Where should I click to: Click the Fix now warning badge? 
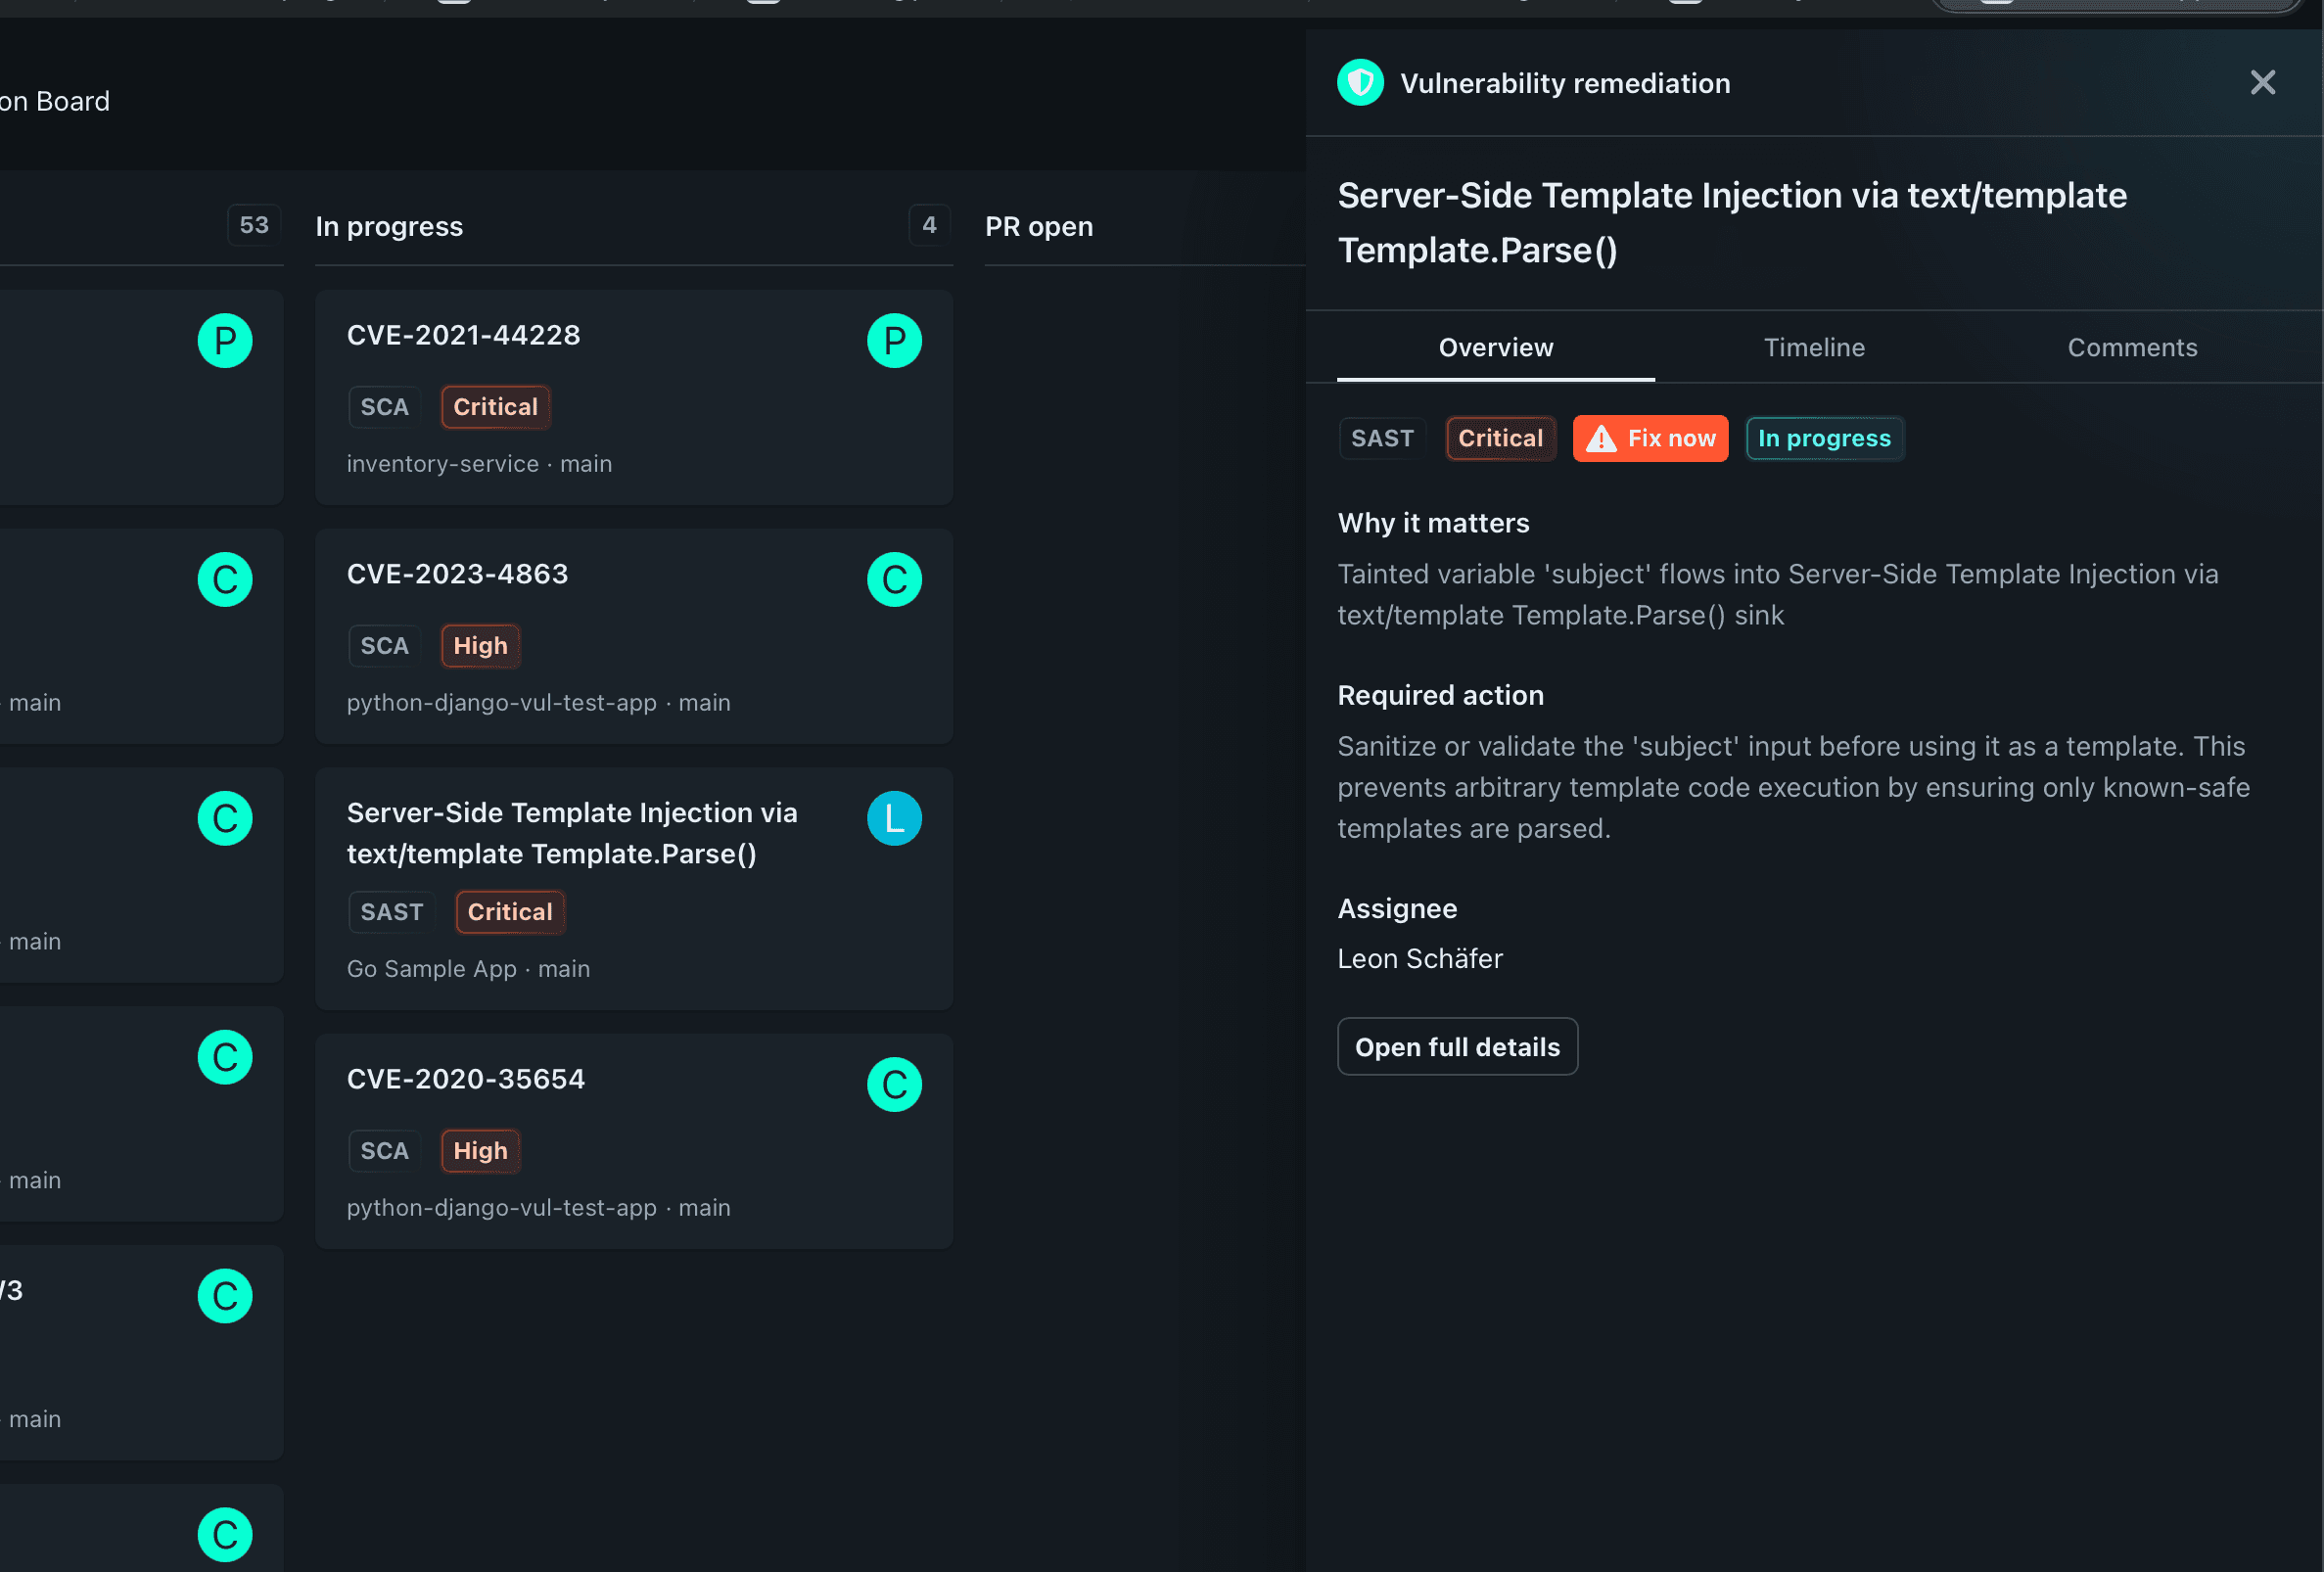point(1650,438)
